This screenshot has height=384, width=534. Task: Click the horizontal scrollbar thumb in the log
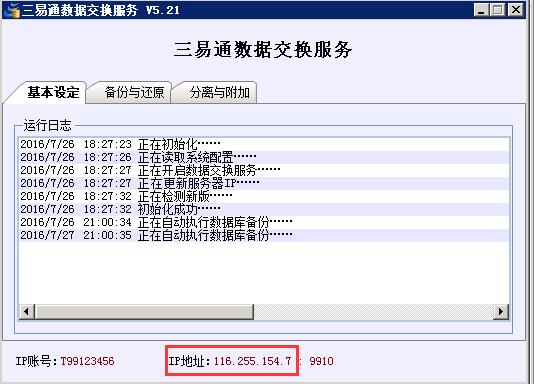click(x=144, y=311)
